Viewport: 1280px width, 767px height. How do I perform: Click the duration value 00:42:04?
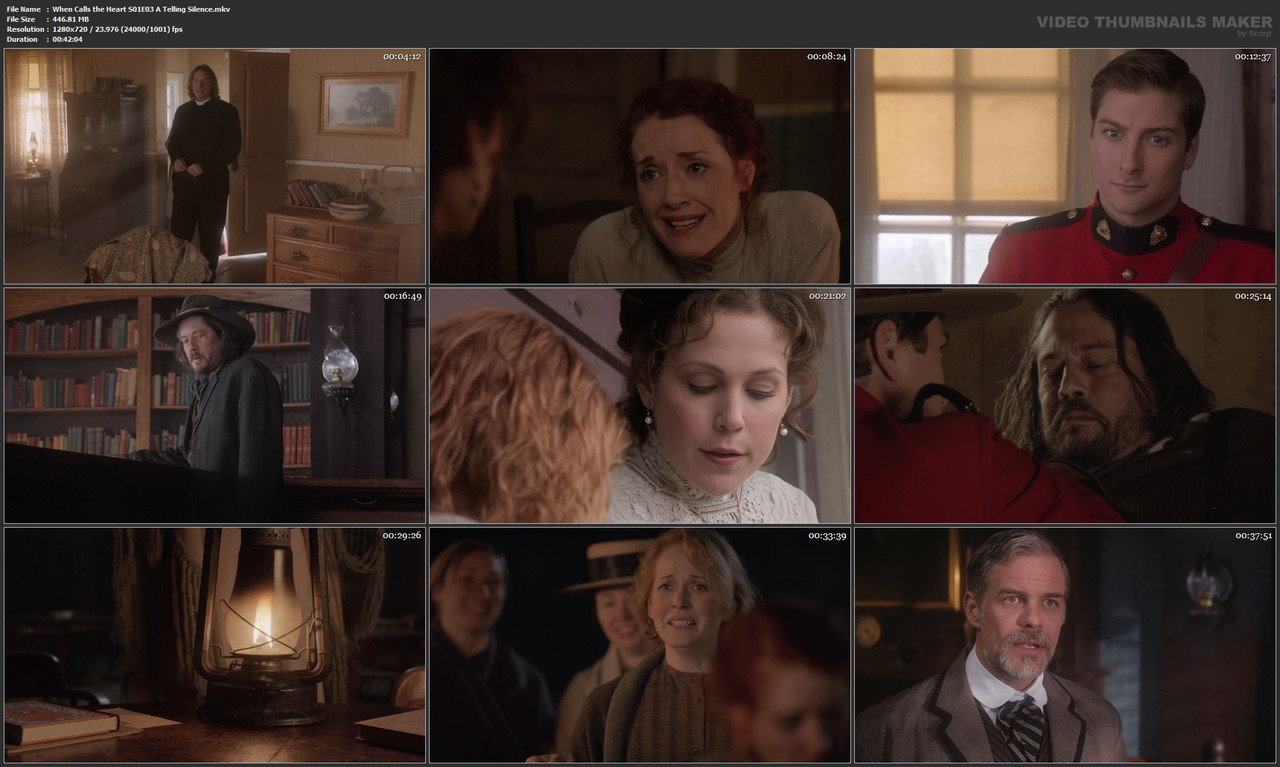click(68, 39)
